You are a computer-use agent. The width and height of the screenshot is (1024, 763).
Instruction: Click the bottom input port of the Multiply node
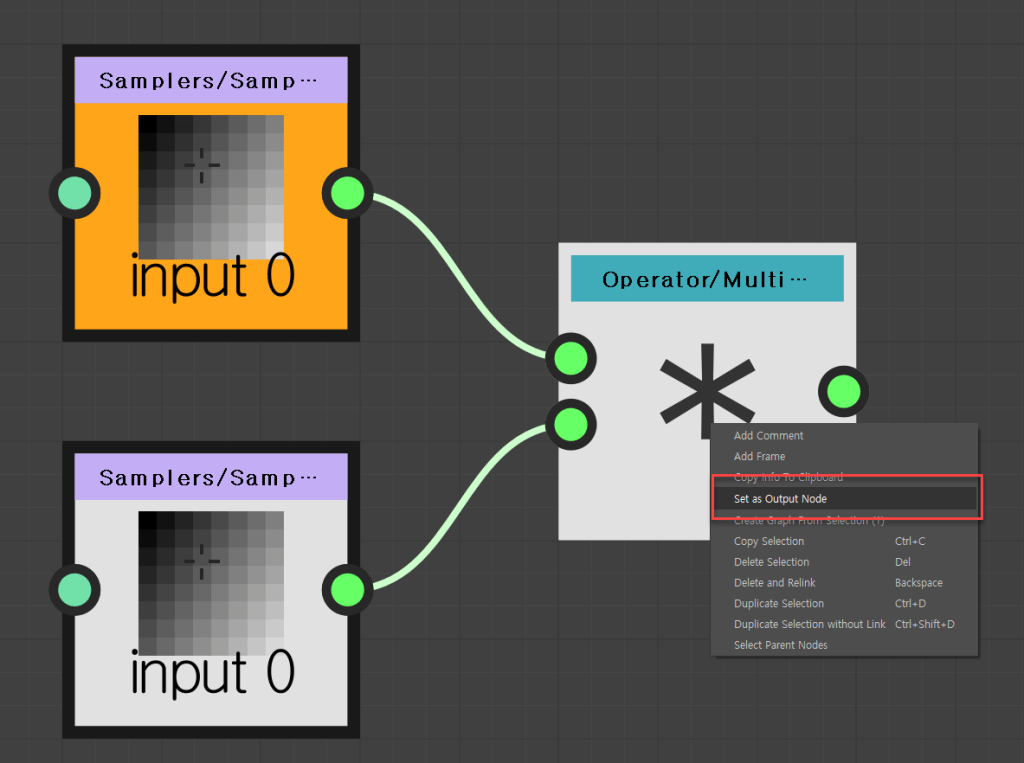point(571,425)
